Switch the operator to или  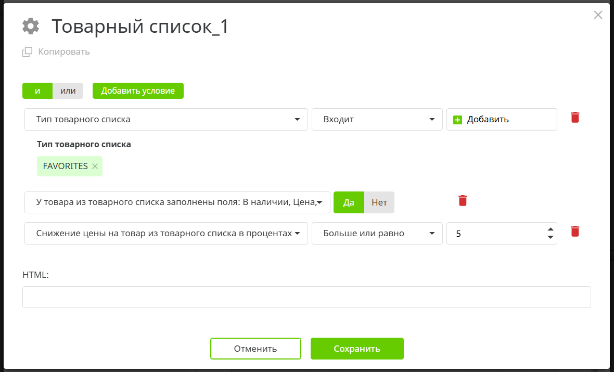(x=68, y=91)
